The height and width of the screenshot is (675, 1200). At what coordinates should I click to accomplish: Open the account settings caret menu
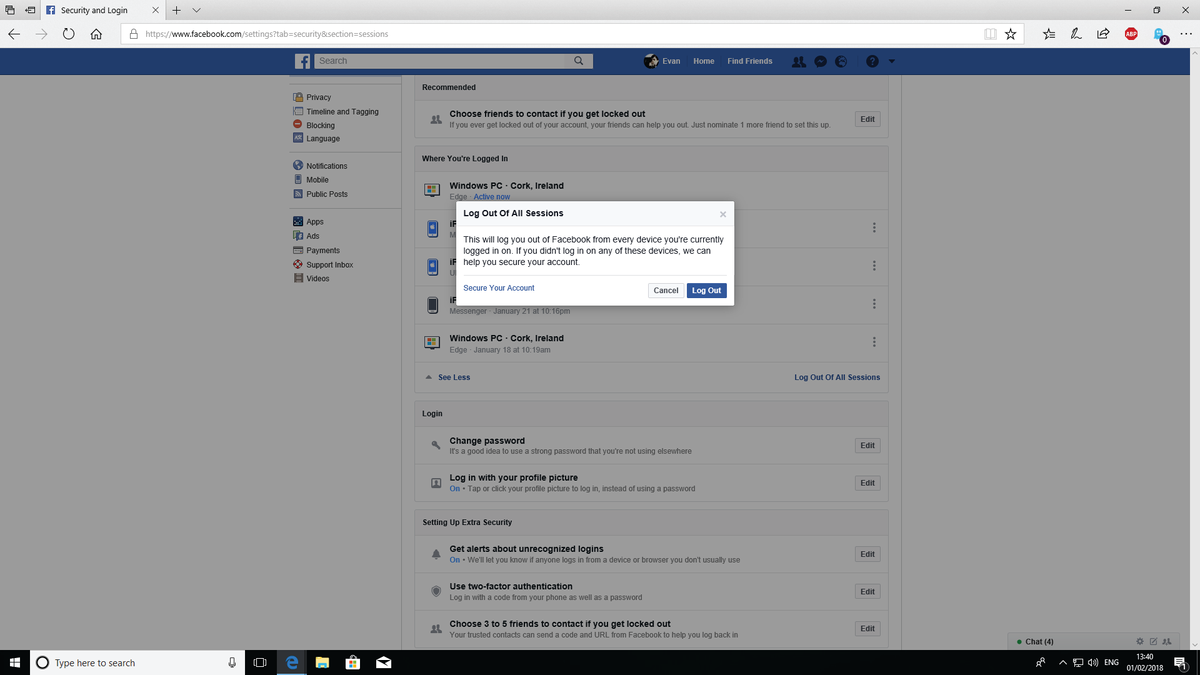[891, 61]
